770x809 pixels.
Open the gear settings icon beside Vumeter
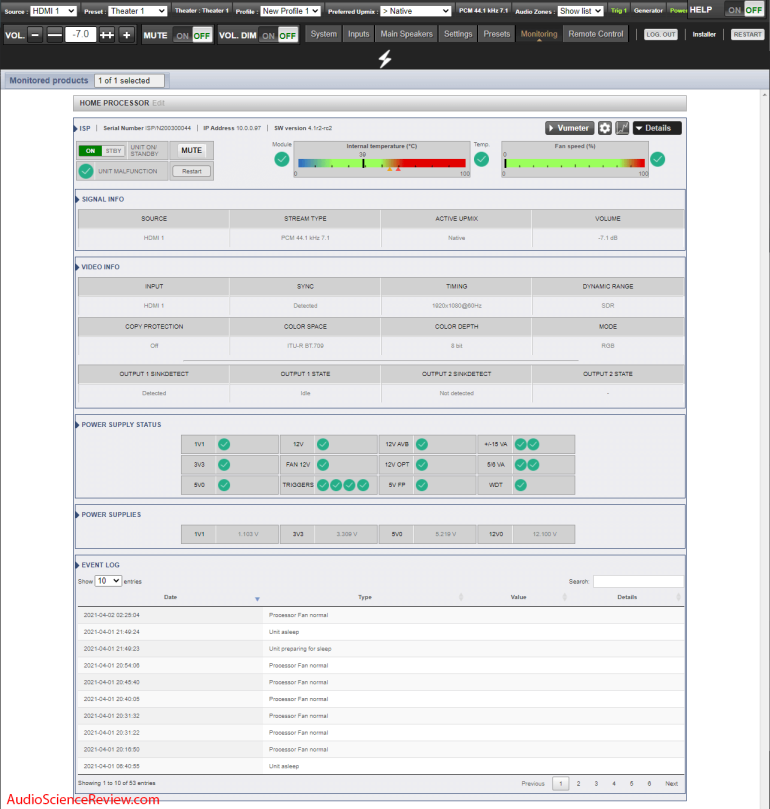[x=605, y=128]
